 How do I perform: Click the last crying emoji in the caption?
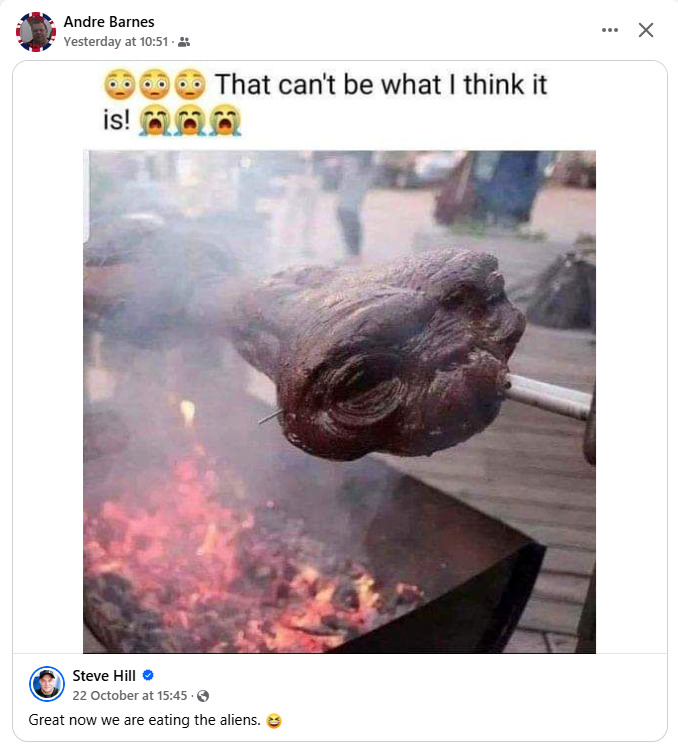pyautogui.click(x=225, y=121)
